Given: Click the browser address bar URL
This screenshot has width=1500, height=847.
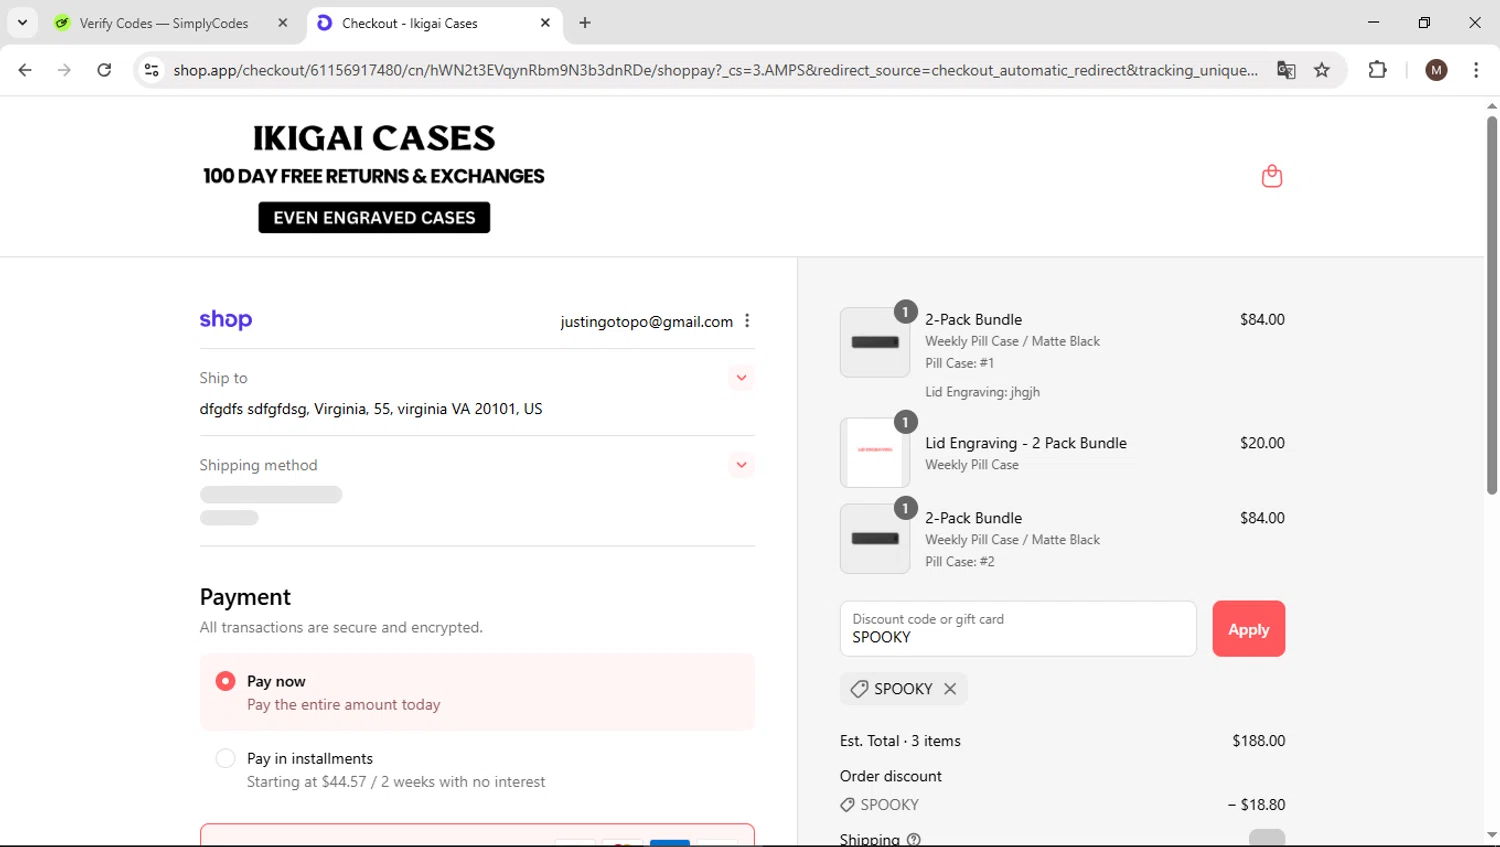Looking at the screenshot, I should click(715, 70).
